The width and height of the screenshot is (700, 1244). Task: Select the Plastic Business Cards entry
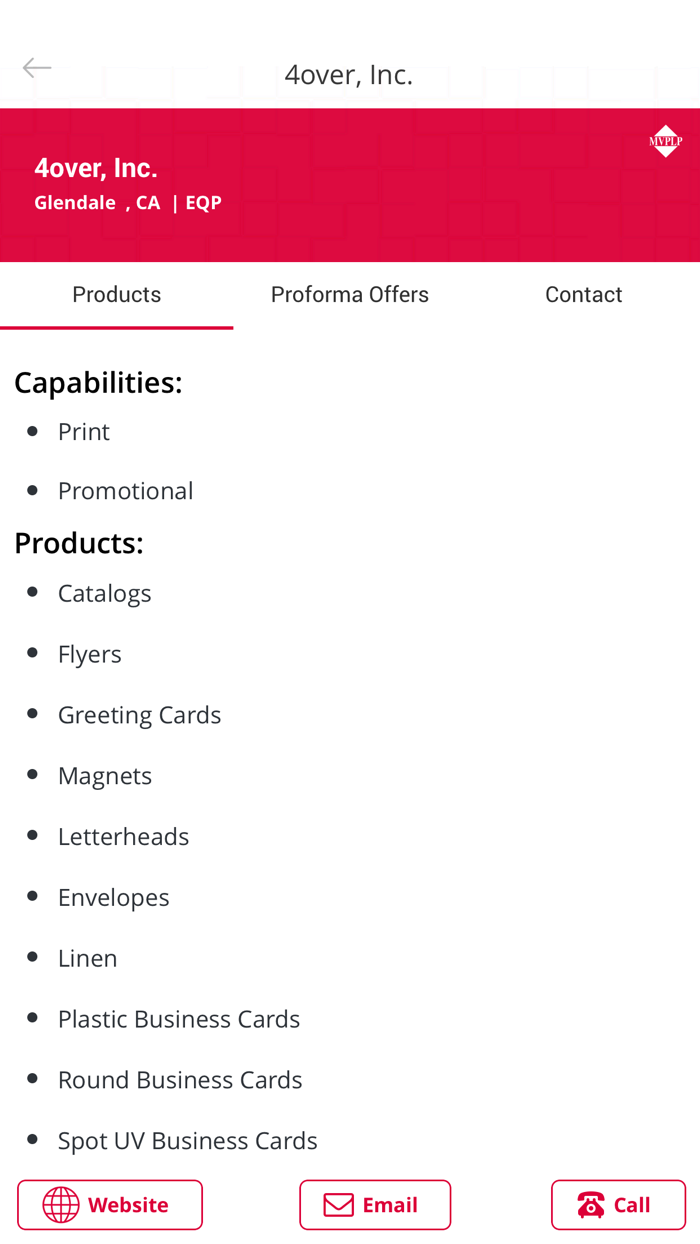[x=179, y=1018]
